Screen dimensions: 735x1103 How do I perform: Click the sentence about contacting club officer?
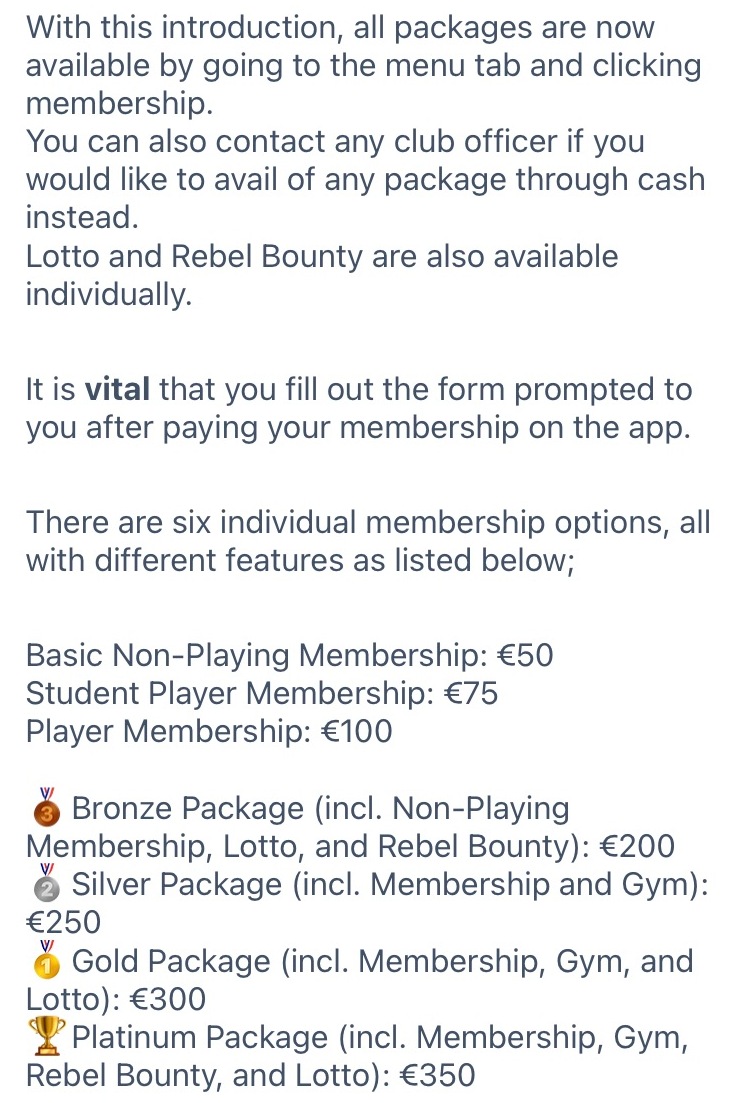click(x=366, y=179)
